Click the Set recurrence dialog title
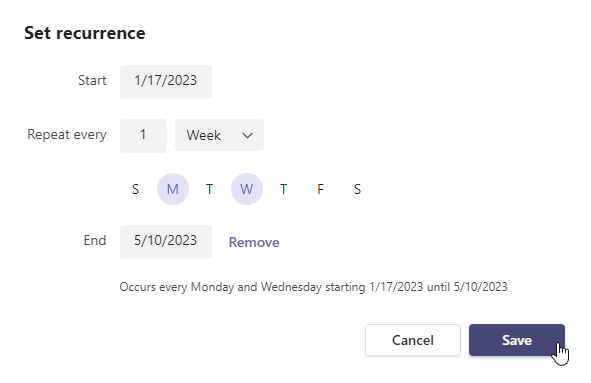 [85, 33]
